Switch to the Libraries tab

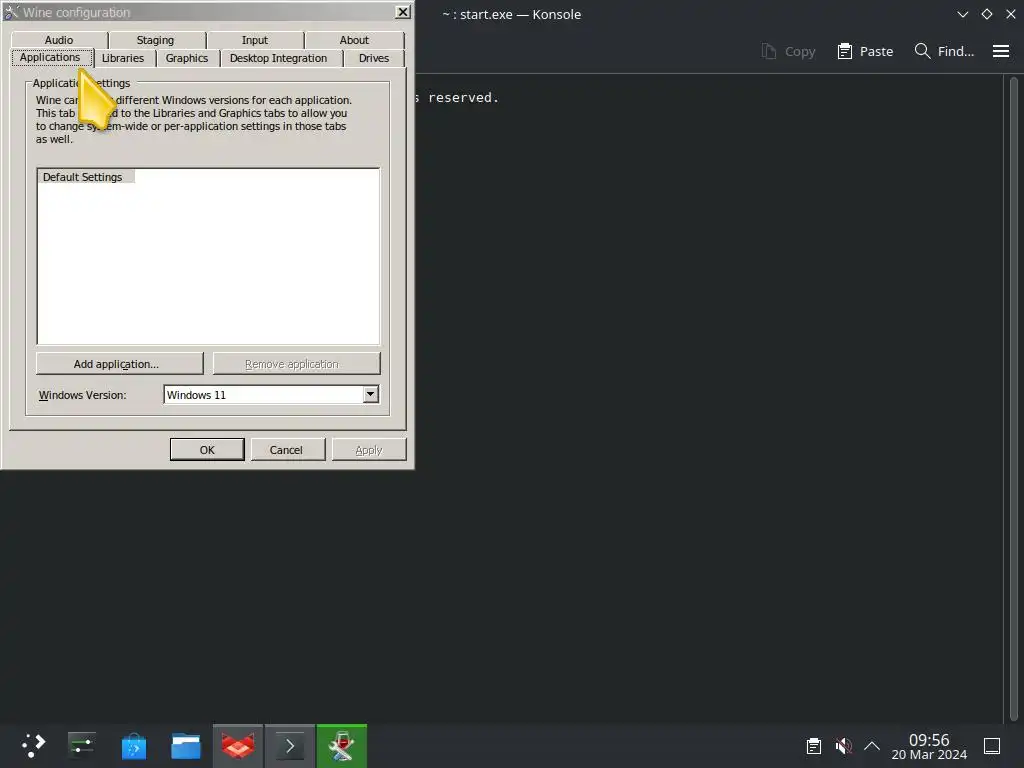click(x=123, y=58)
